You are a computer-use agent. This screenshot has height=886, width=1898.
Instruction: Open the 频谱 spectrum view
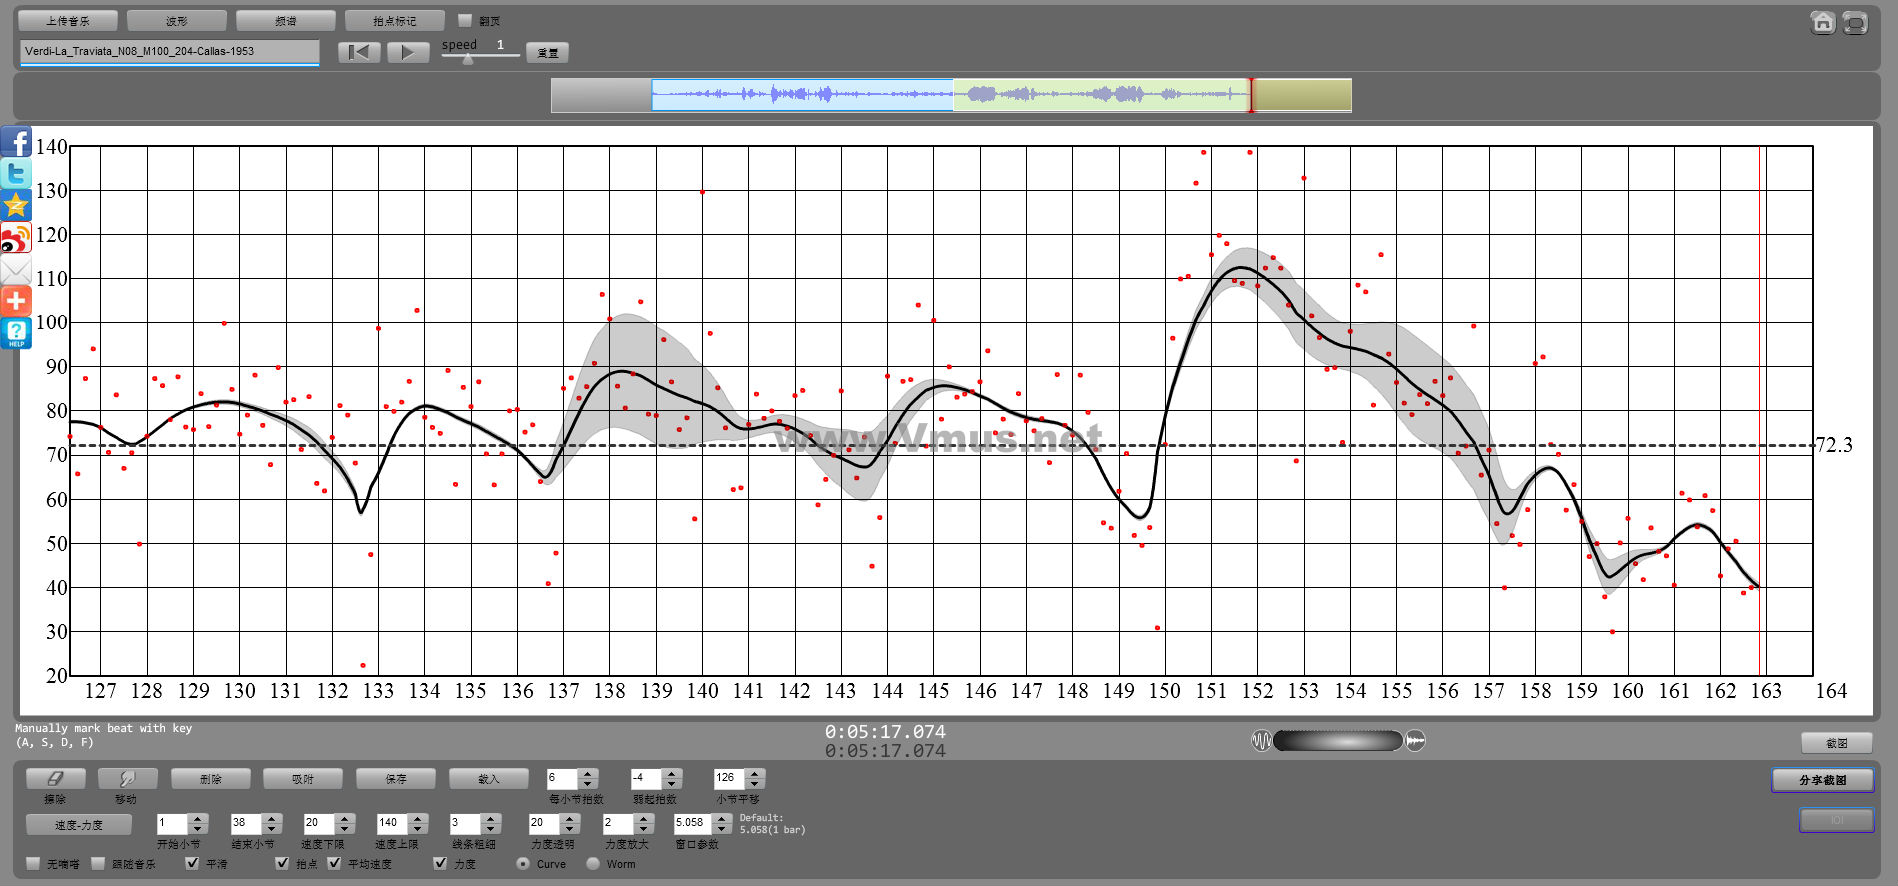coord(286,21)
